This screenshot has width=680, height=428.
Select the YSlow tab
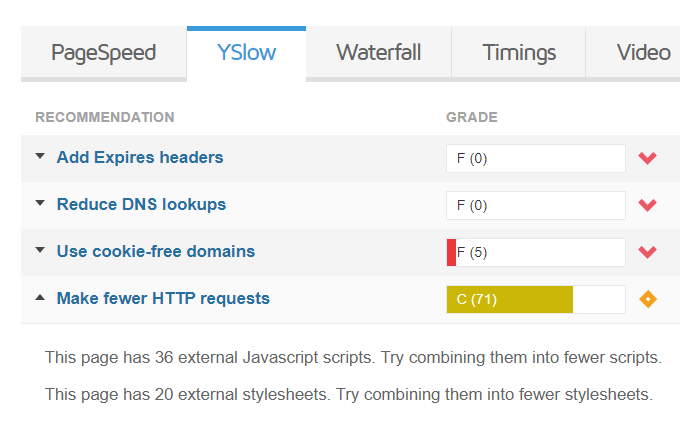(x=246, y=52)
